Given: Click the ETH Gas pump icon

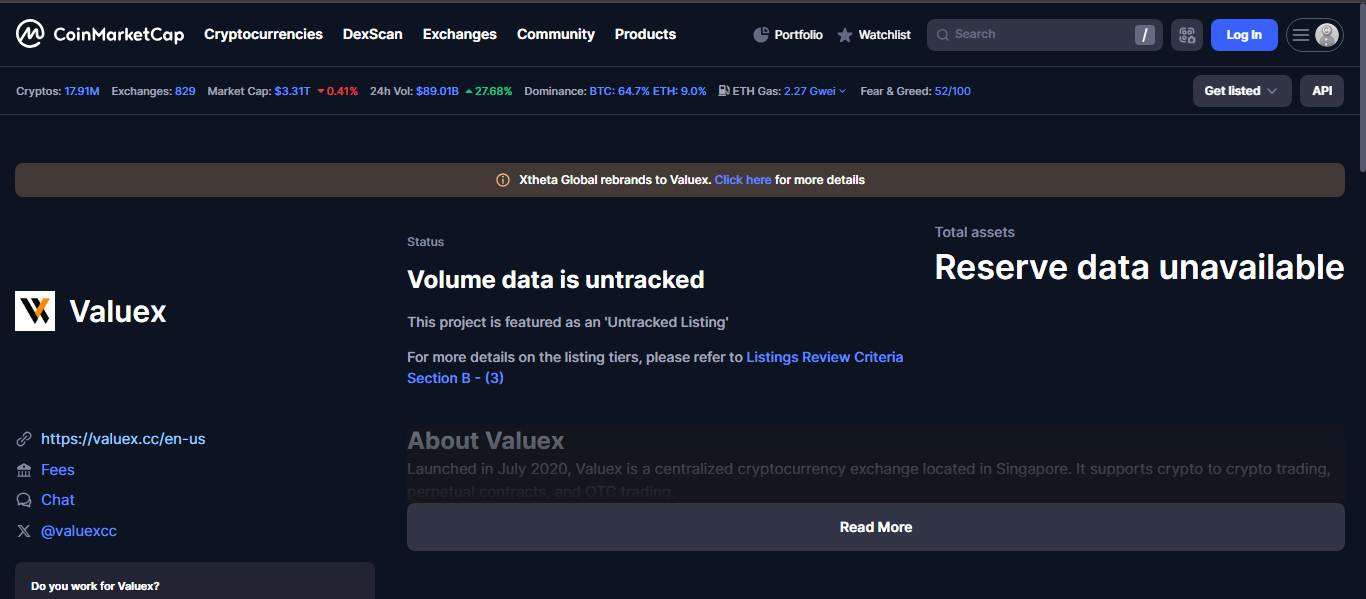Looking at the screenshot, I should (x=723, y=90).
